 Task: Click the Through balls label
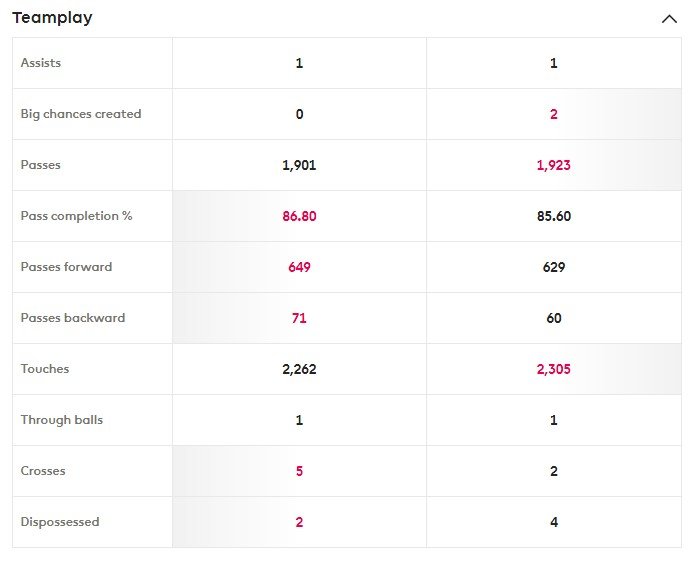point(62,420)
